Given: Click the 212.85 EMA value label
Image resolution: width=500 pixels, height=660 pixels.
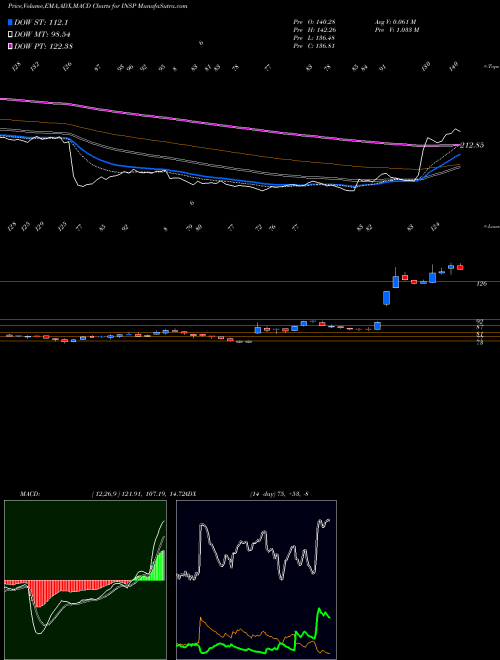Looking at the screenshot, I should (x=472, y=145).
